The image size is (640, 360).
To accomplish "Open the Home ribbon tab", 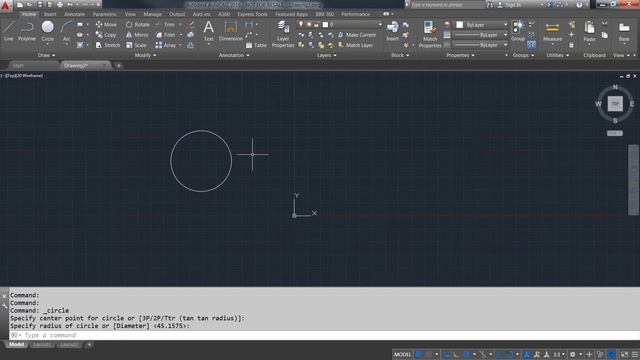I will [x=29, y=14].
